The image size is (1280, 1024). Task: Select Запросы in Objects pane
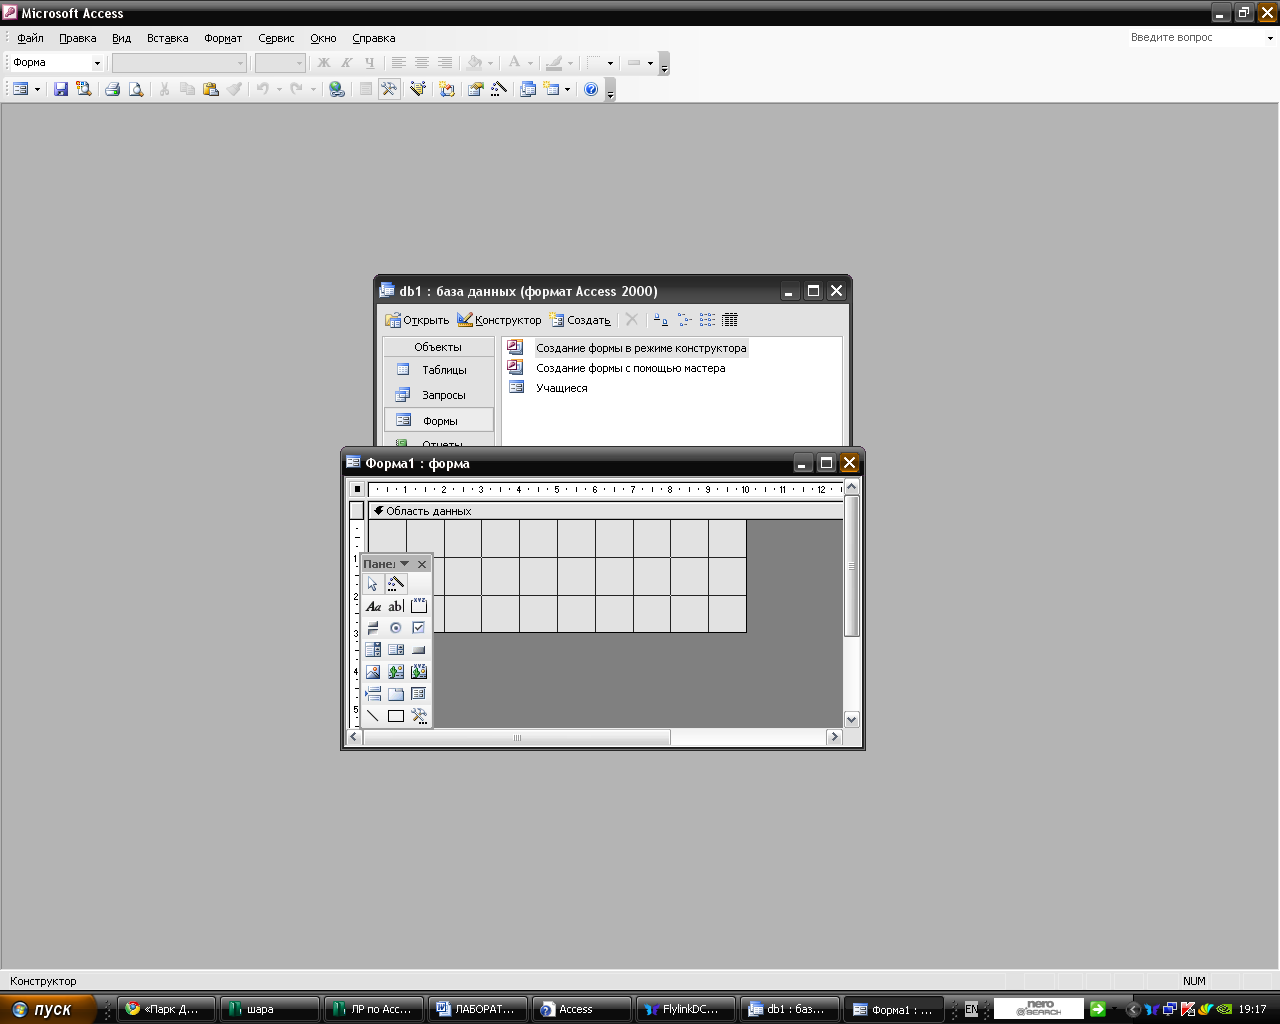[x=438, y=395]
